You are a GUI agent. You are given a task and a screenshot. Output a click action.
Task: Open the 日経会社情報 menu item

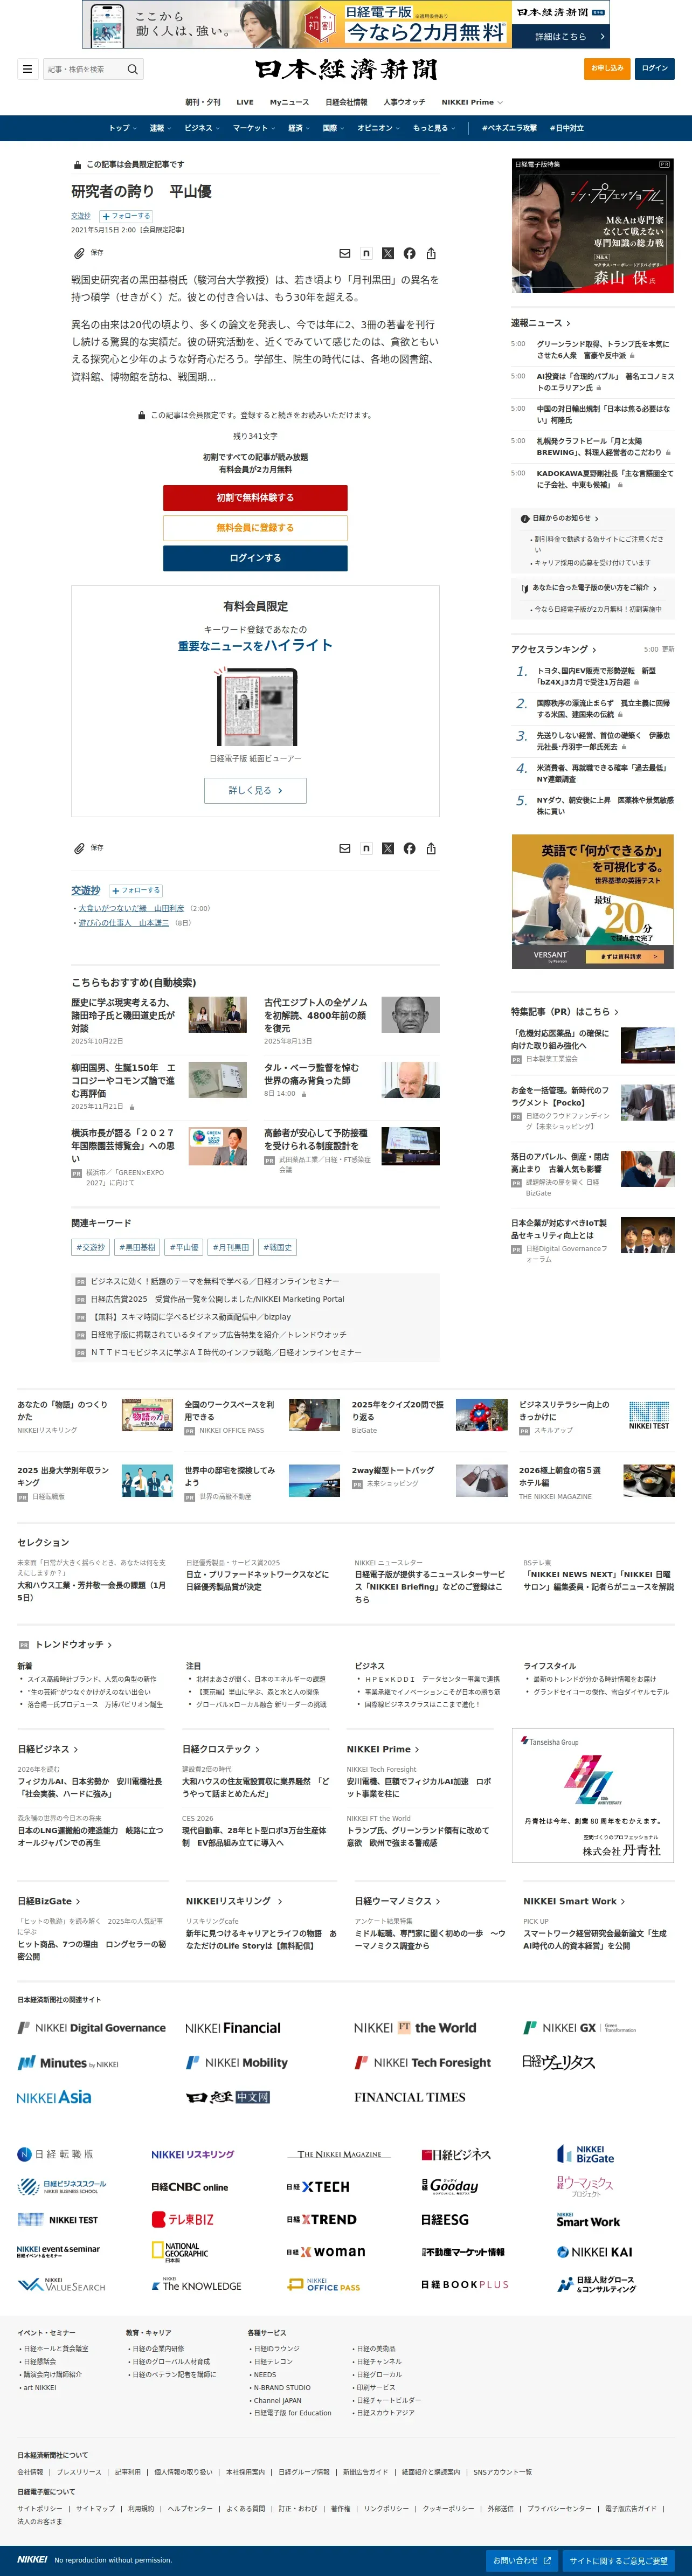(346, 102)
